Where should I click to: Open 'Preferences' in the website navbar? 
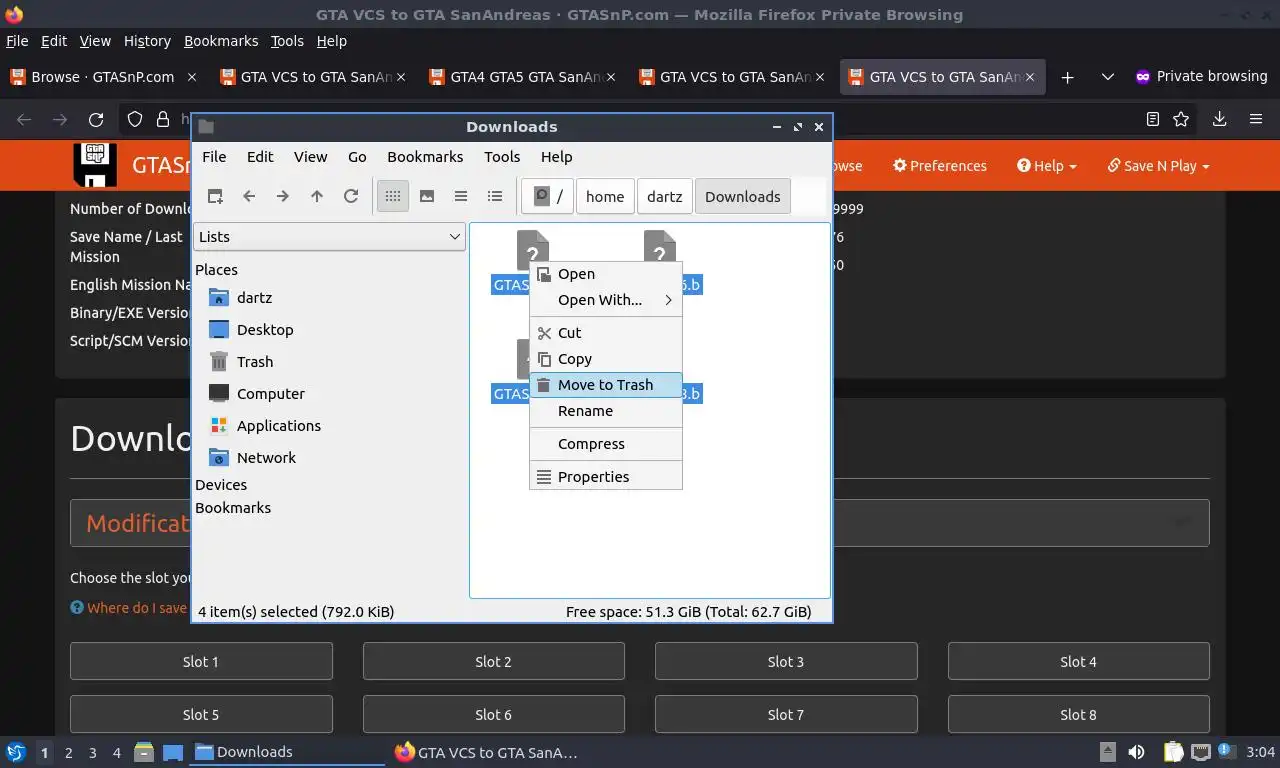click(940, 166)
